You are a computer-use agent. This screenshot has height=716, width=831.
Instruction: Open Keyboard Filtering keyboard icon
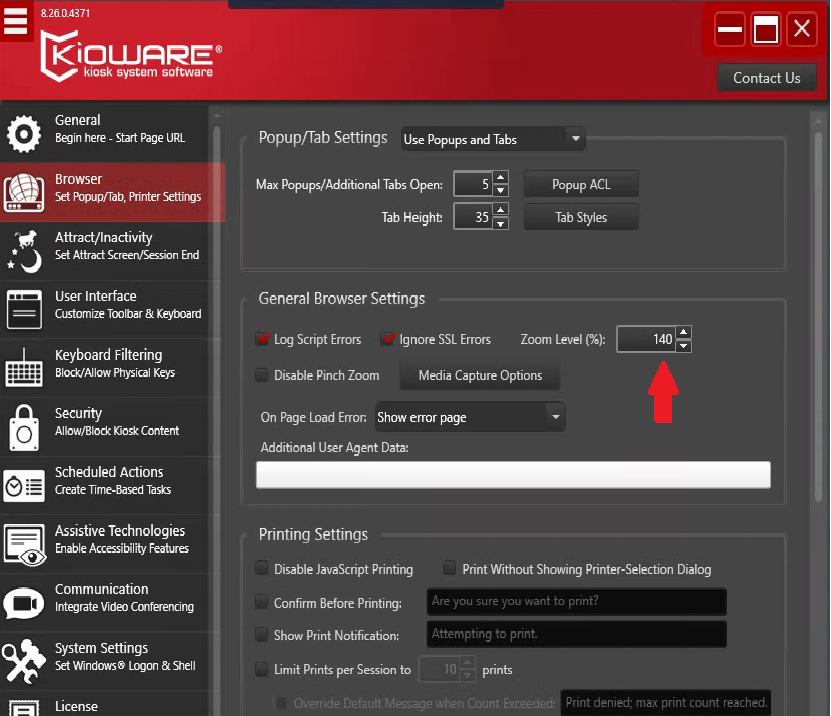point(24,366)
